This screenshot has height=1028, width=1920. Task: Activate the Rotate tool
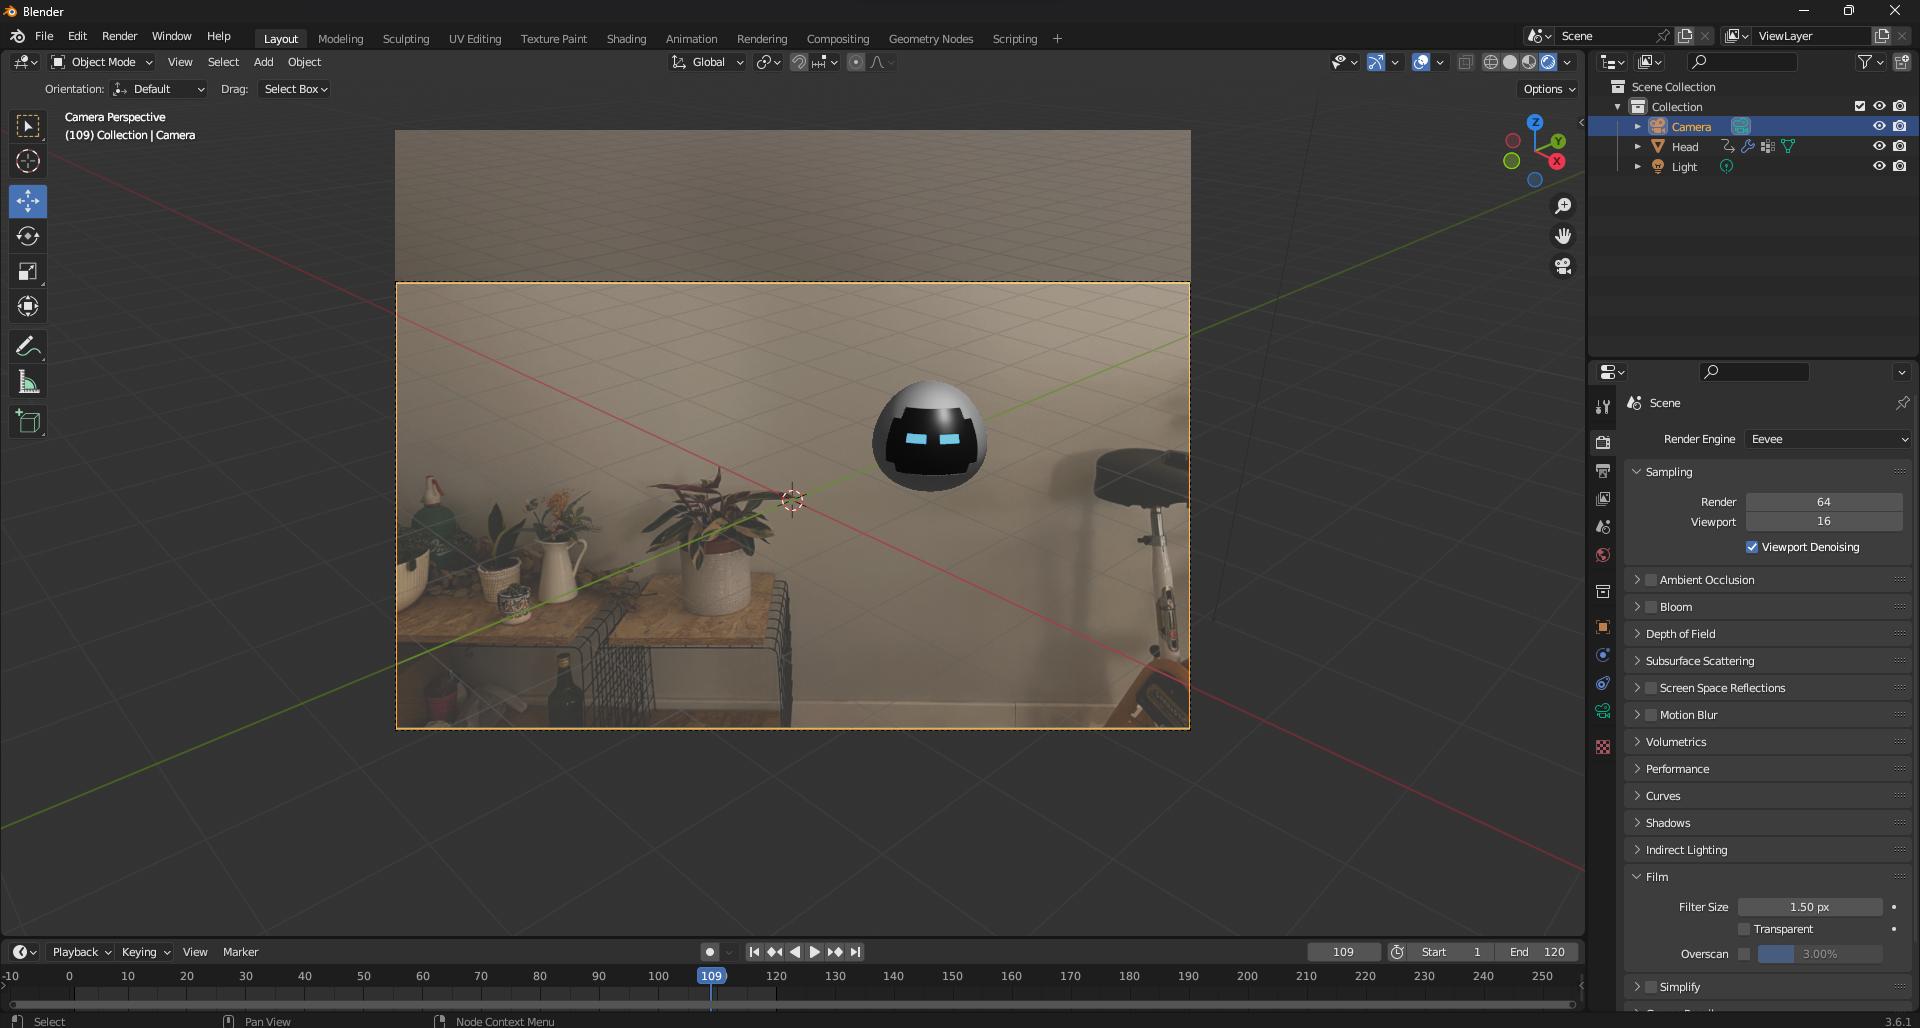[x=28, y=236]
